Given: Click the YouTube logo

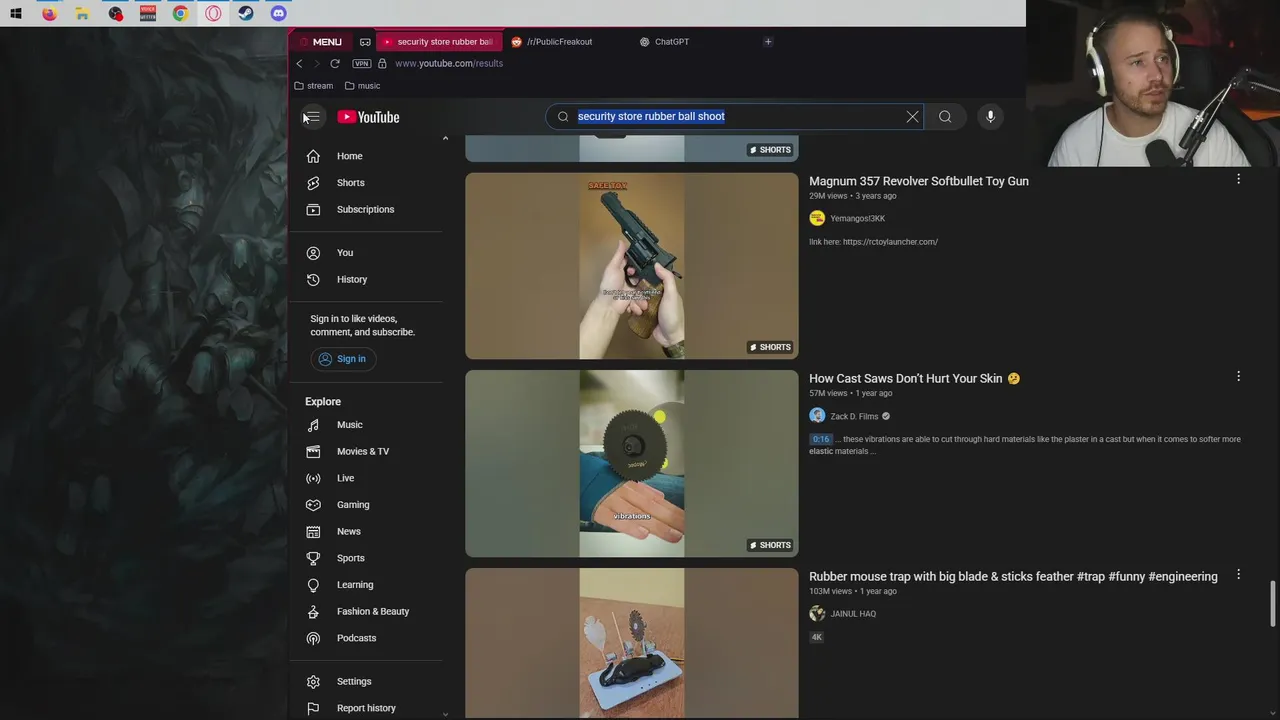Looking at the screenshot, I should [368, 117].
